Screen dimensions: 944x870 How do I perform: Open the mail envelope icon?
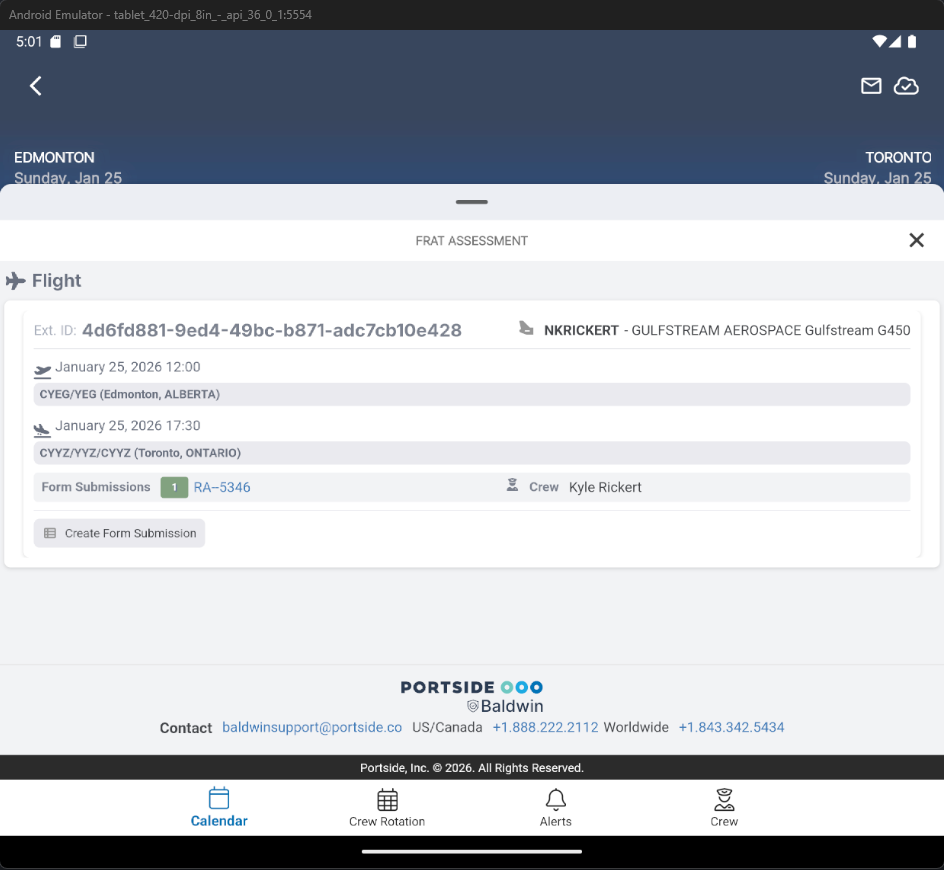coord(871,86)
